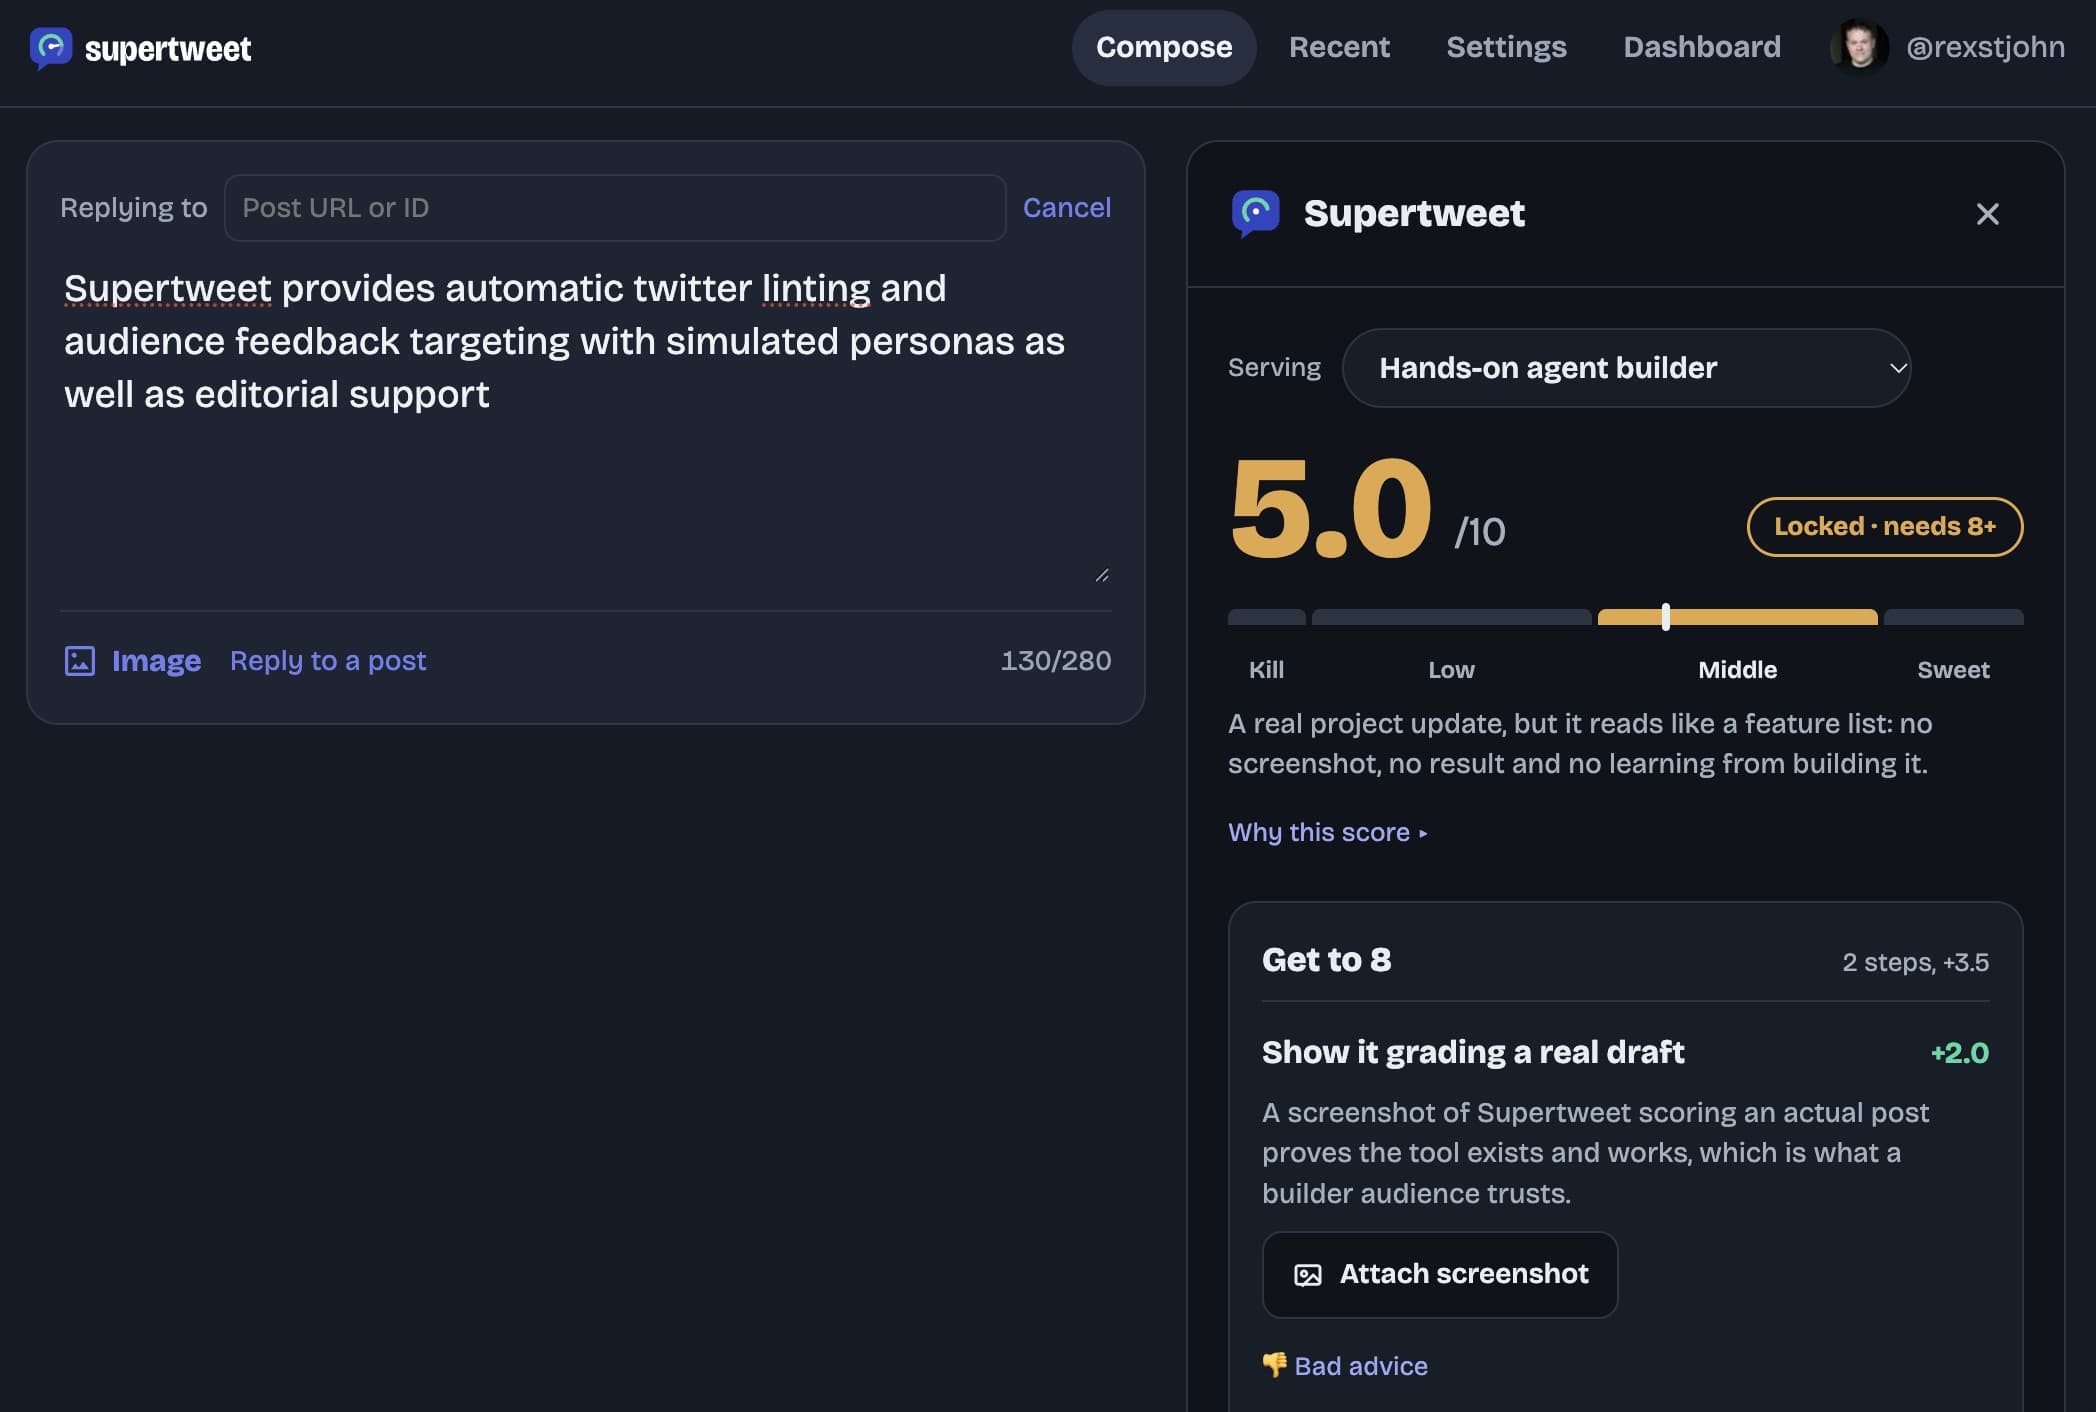2096x1412 pixels.
Task: Click Show it grading a real draft
Action: [x=1473, y=1052]
